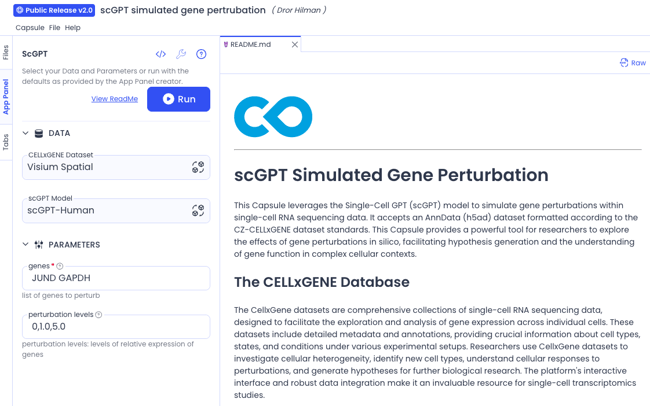Screen dimensions: 650x406
Task: Run the capsule with Run button
Action: pos(179,99)
